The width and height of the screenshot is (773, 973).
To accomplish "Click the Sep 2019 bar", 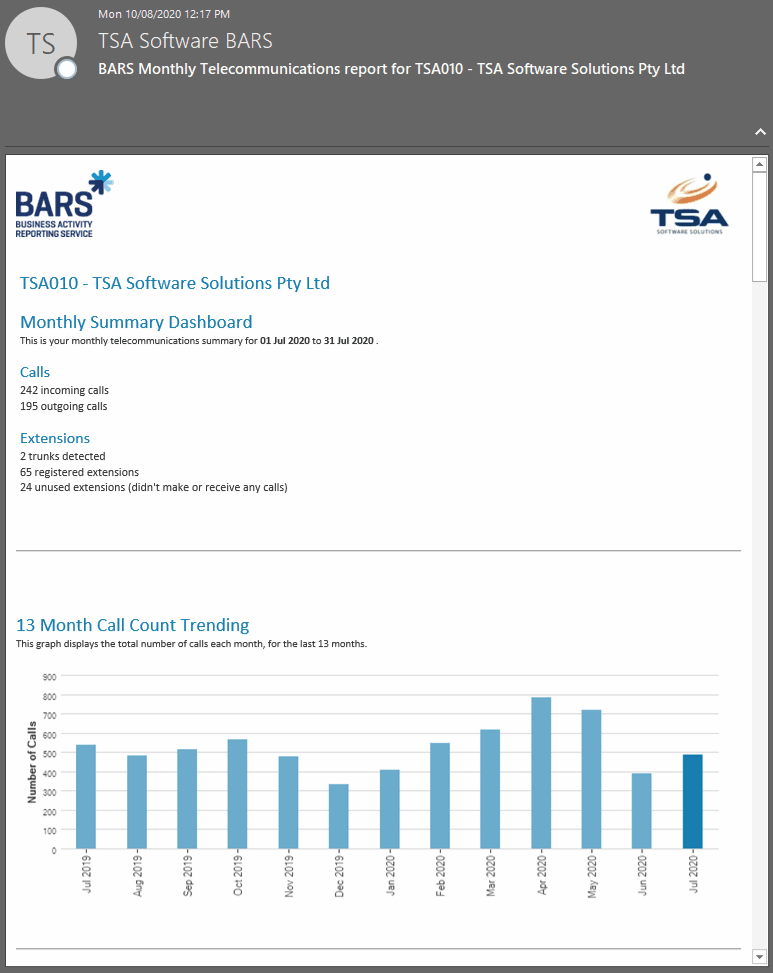I will tap(187, 799).
